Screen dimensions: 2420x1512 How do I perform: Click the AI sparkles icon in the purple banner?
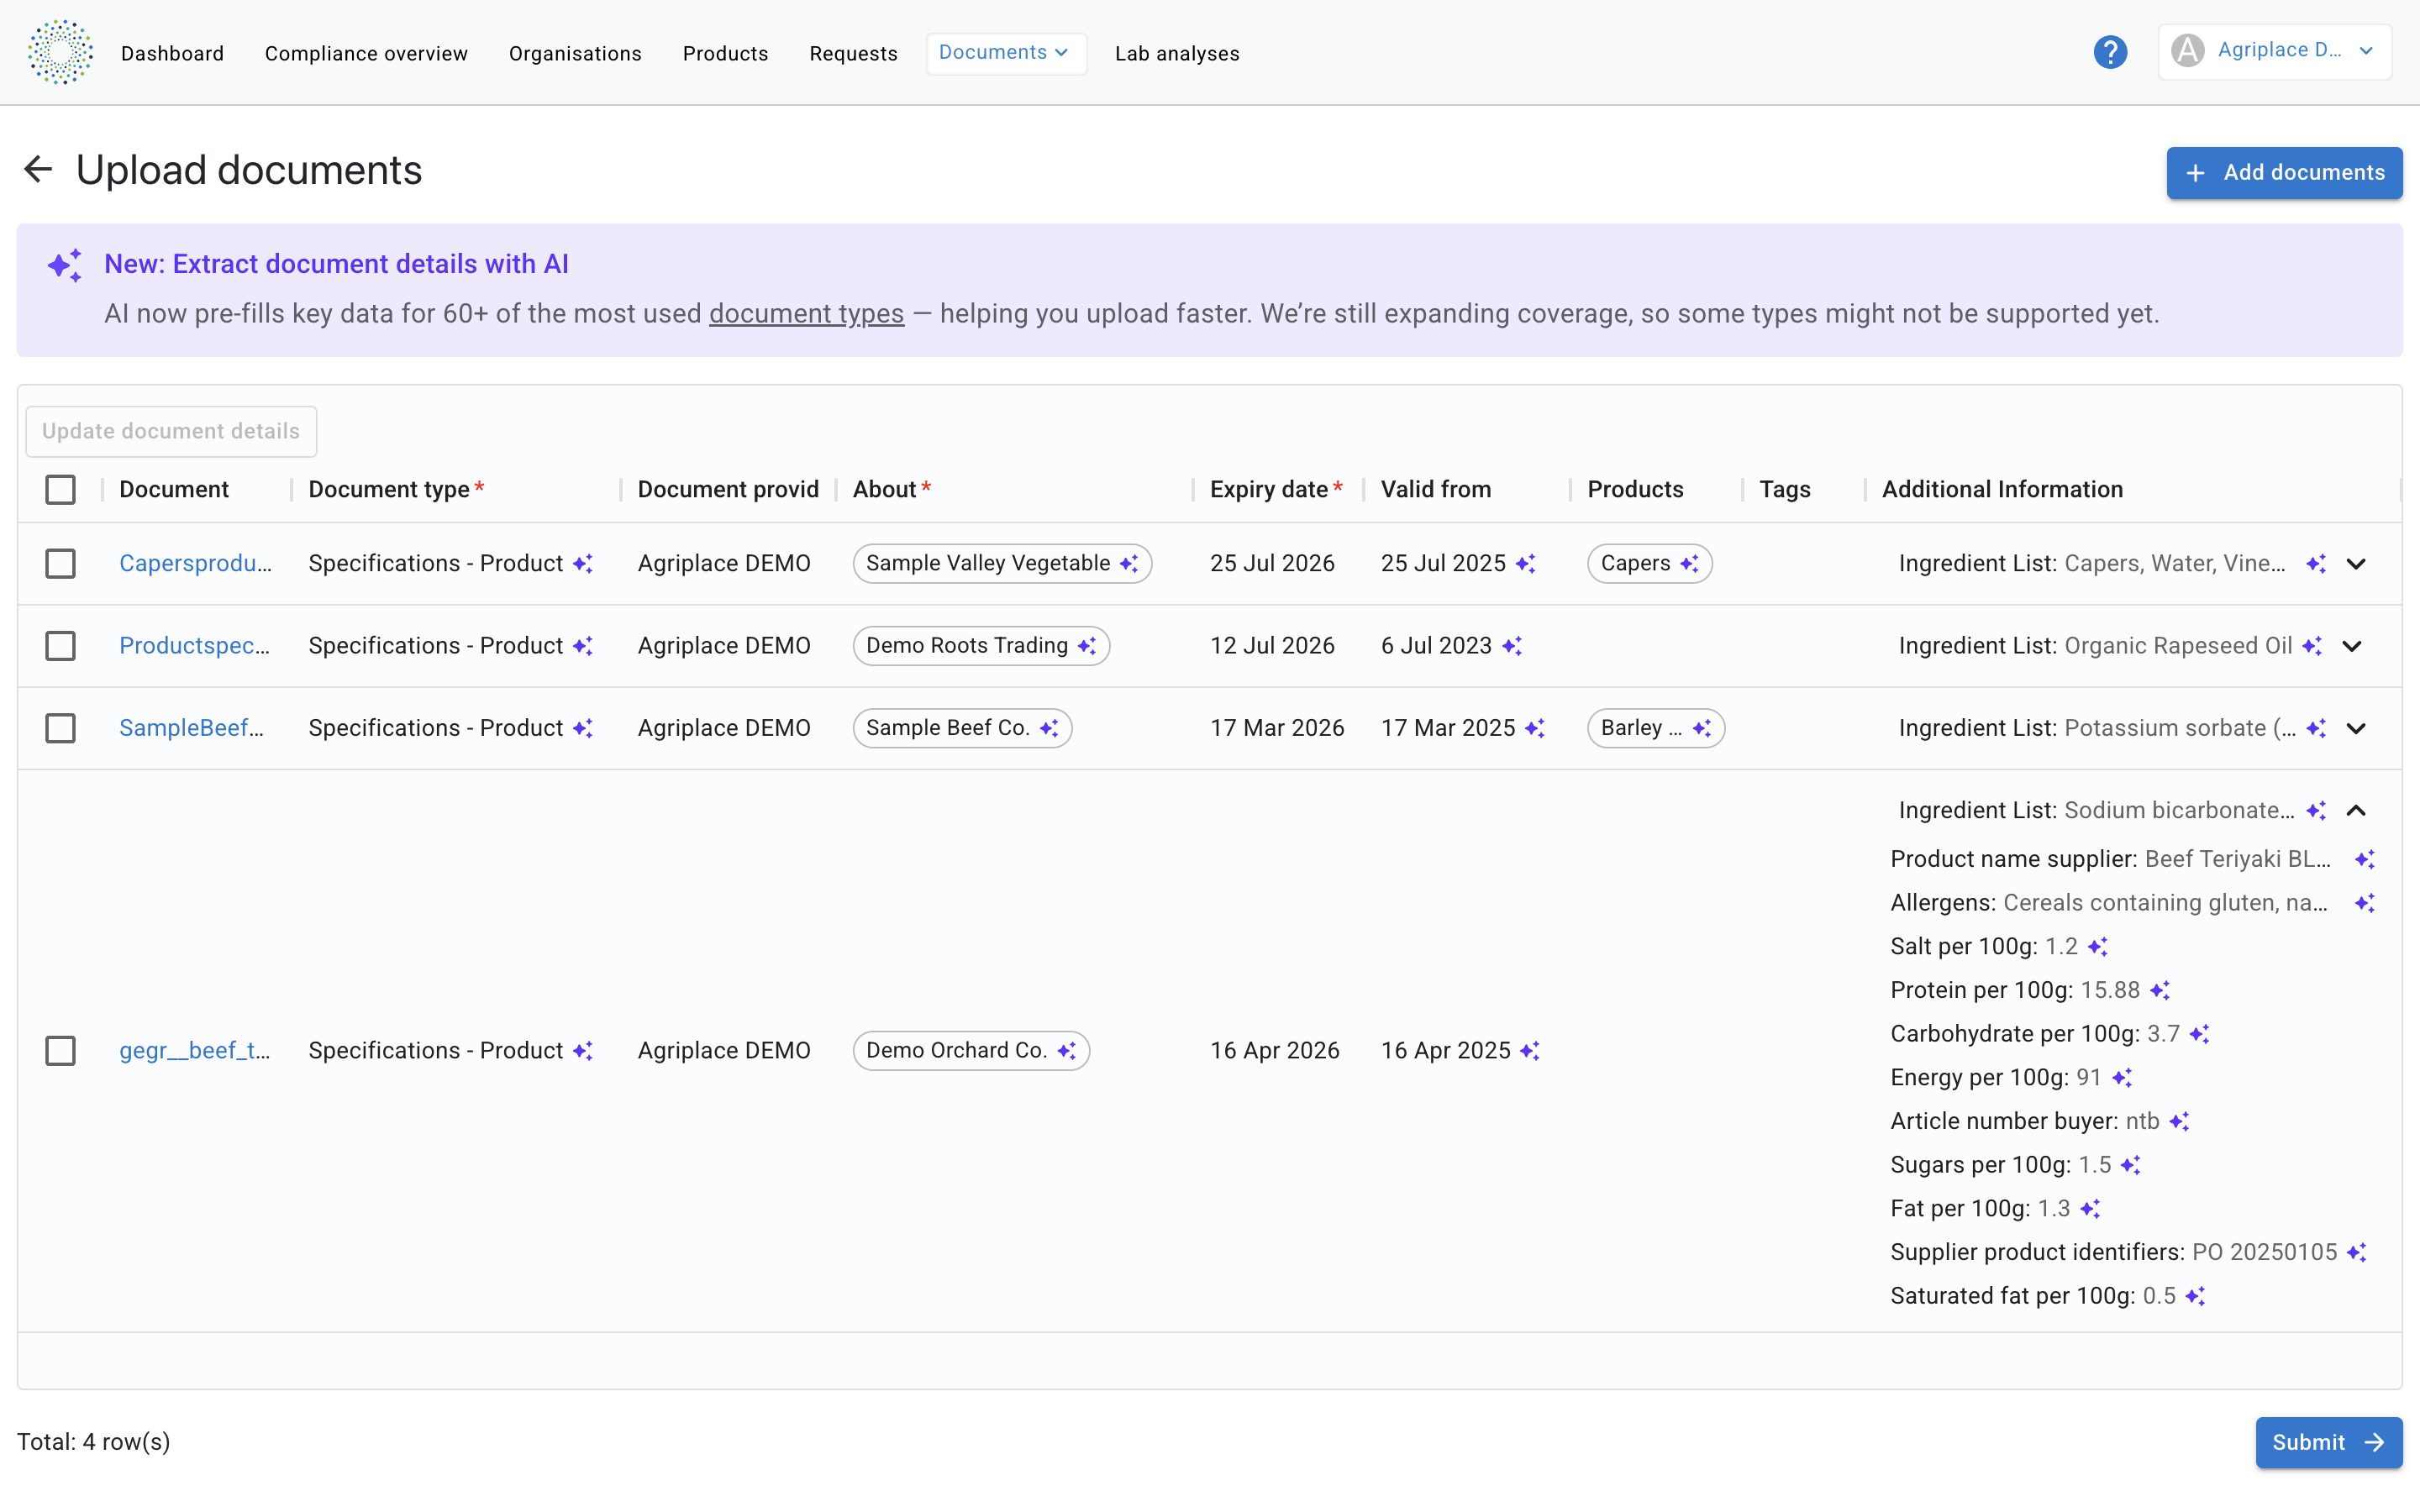pos(65,265)
